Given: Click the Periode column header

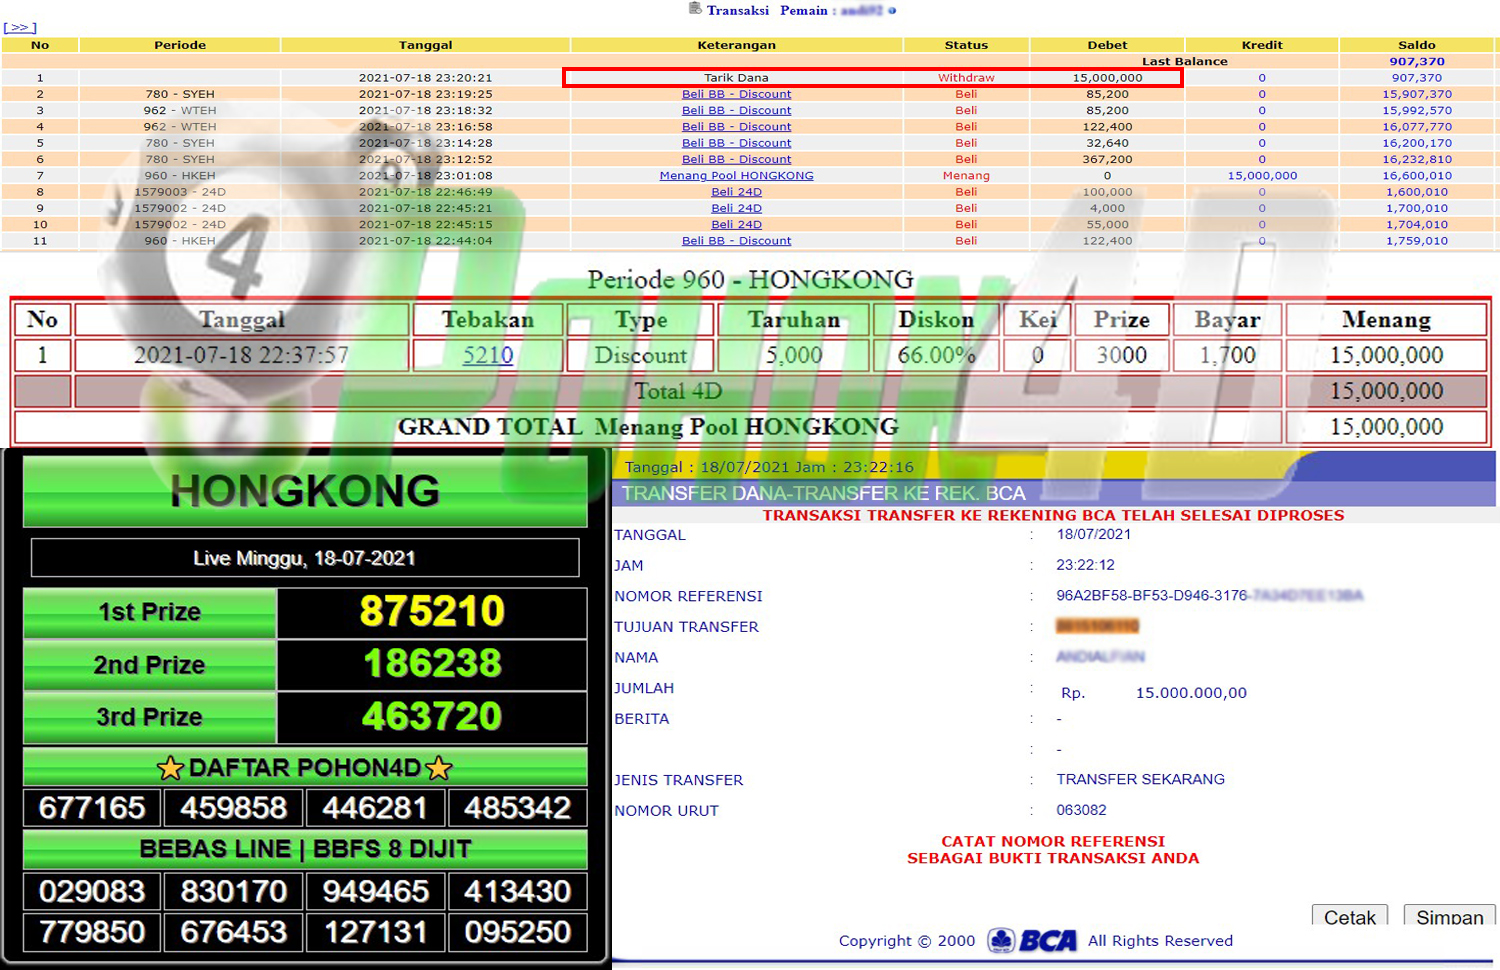Looking at the screenshot, I should 180,45.
